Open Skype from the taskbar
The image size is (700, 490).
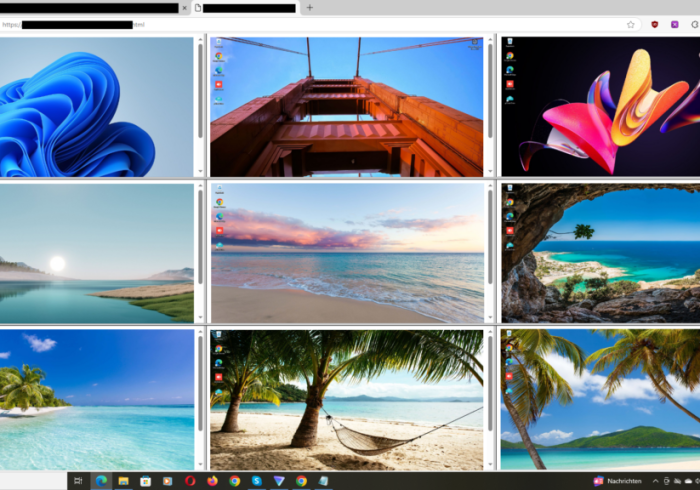tap(257, 481)
